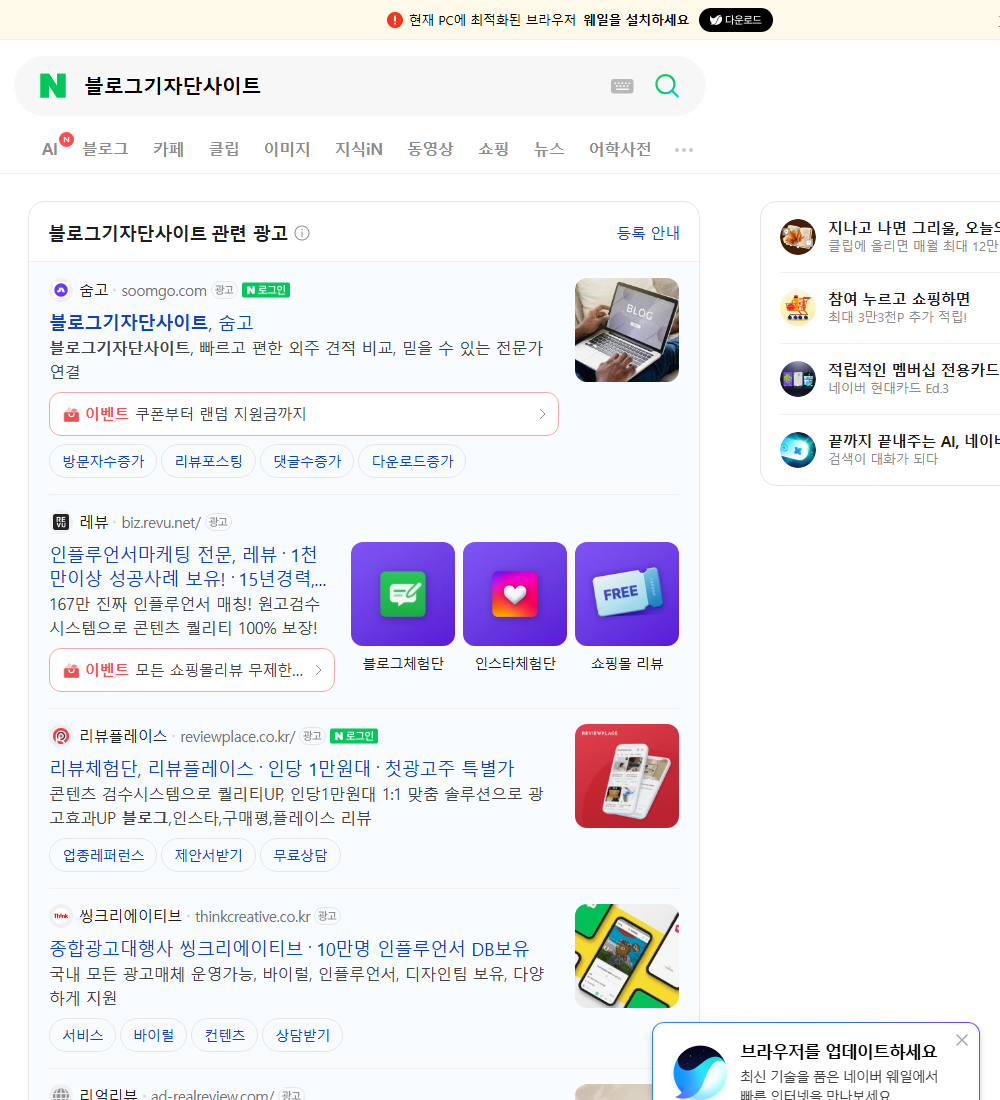Open the 숨고 laptop BLOG thumbnail

tap(627, 330)
